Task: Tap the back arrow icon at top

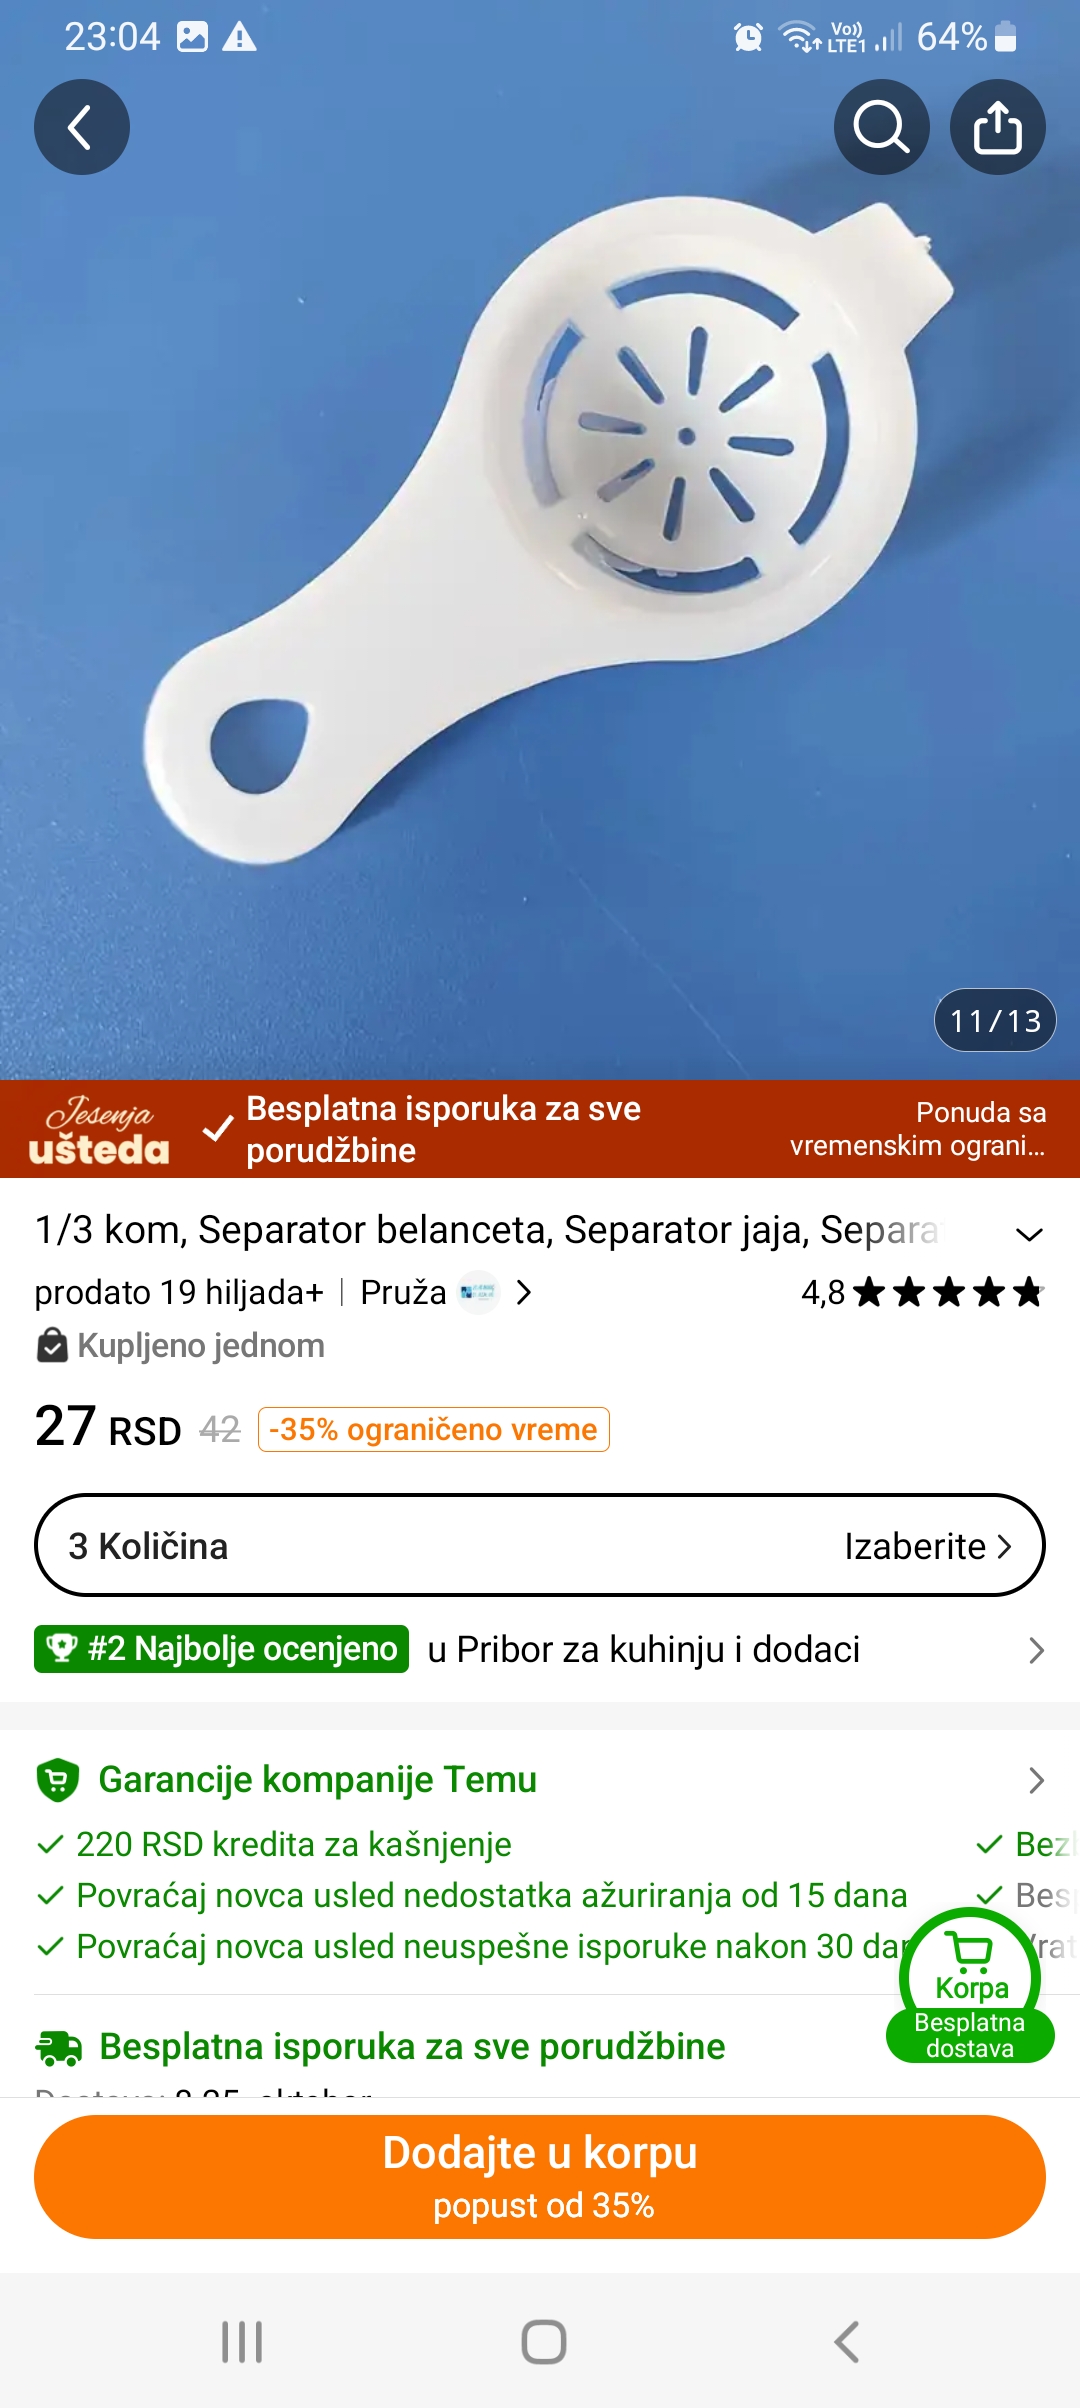Action: tap(82, 127)
